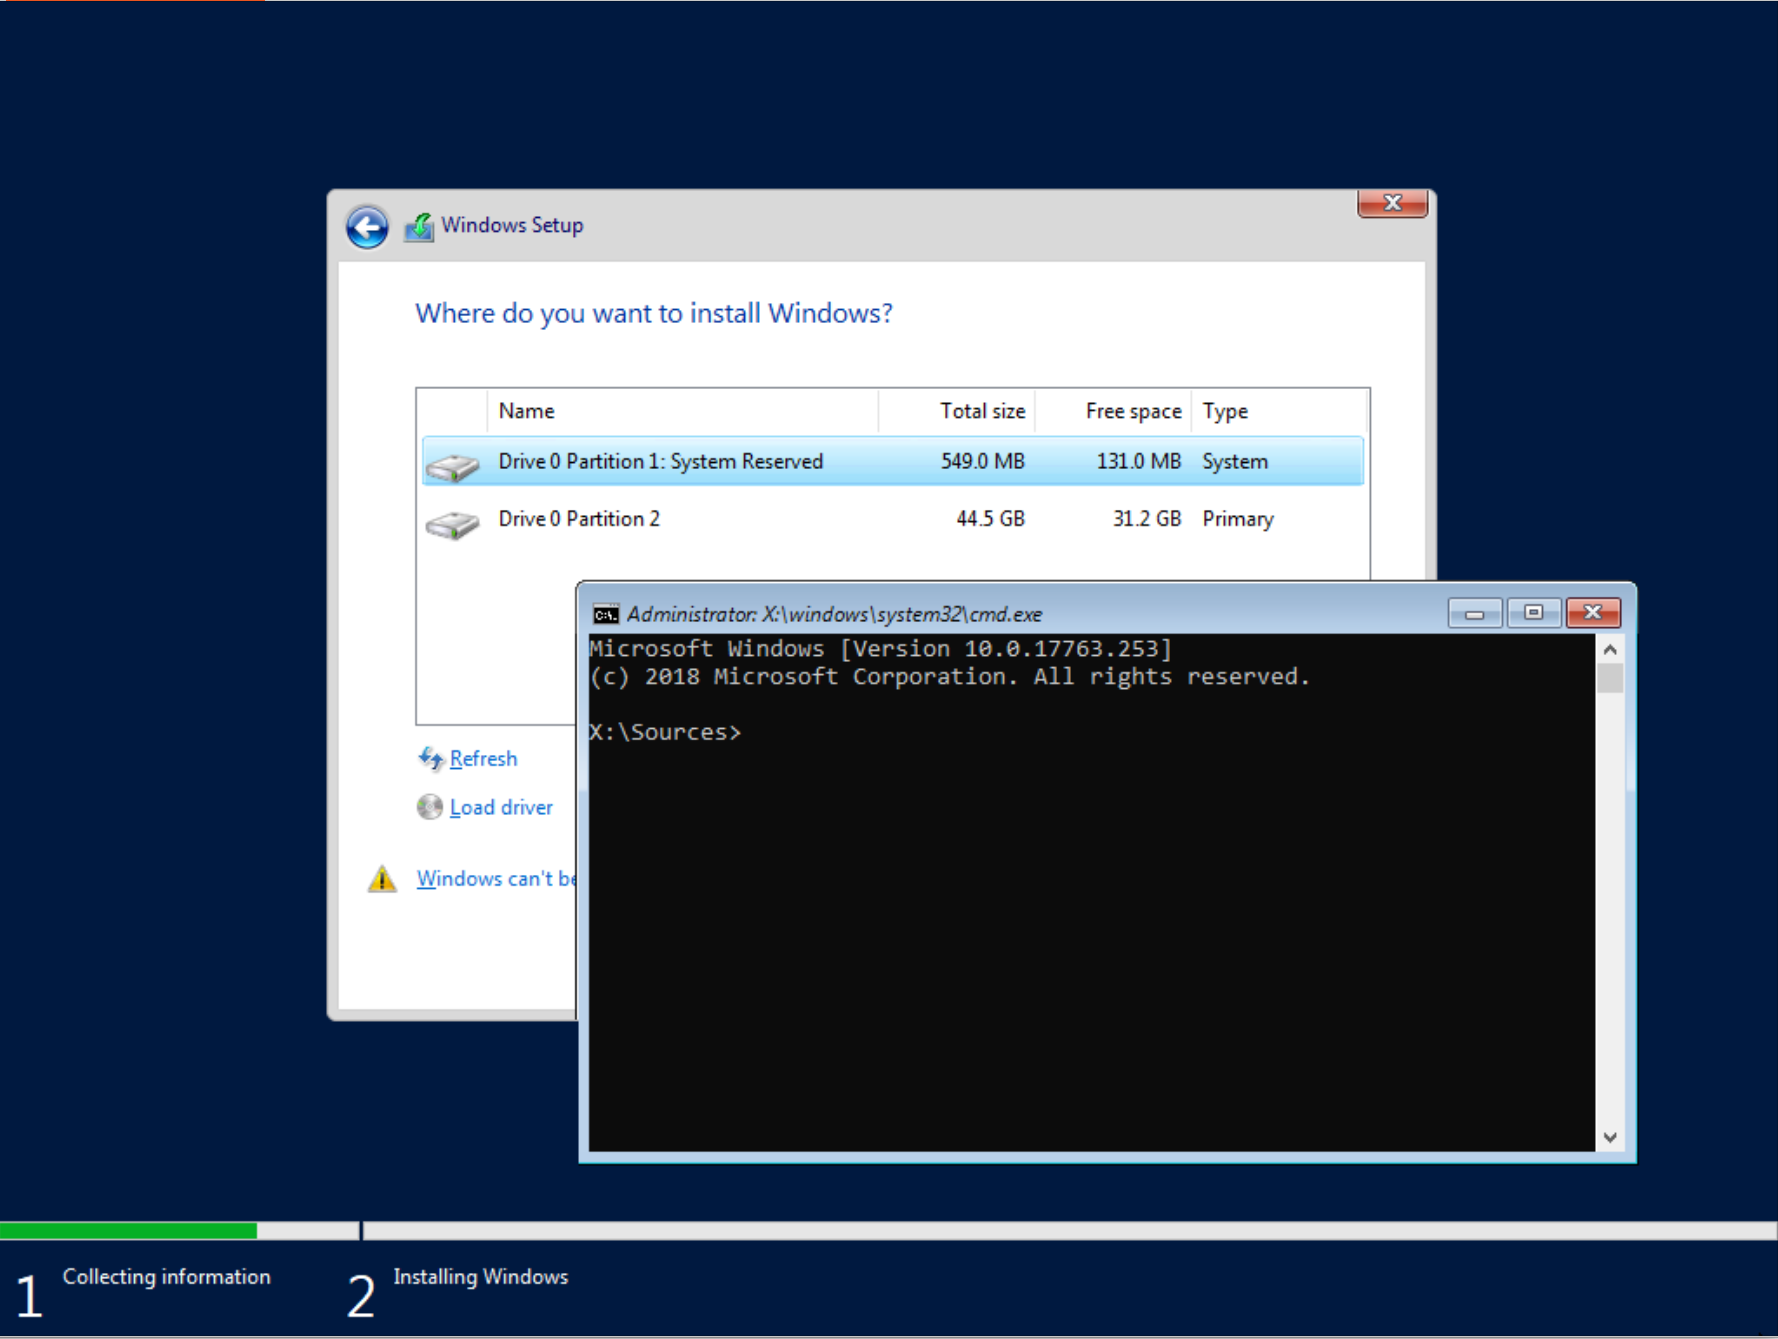
Task: Click the cmd.exe window title bar text
Action: coord(834,614)
